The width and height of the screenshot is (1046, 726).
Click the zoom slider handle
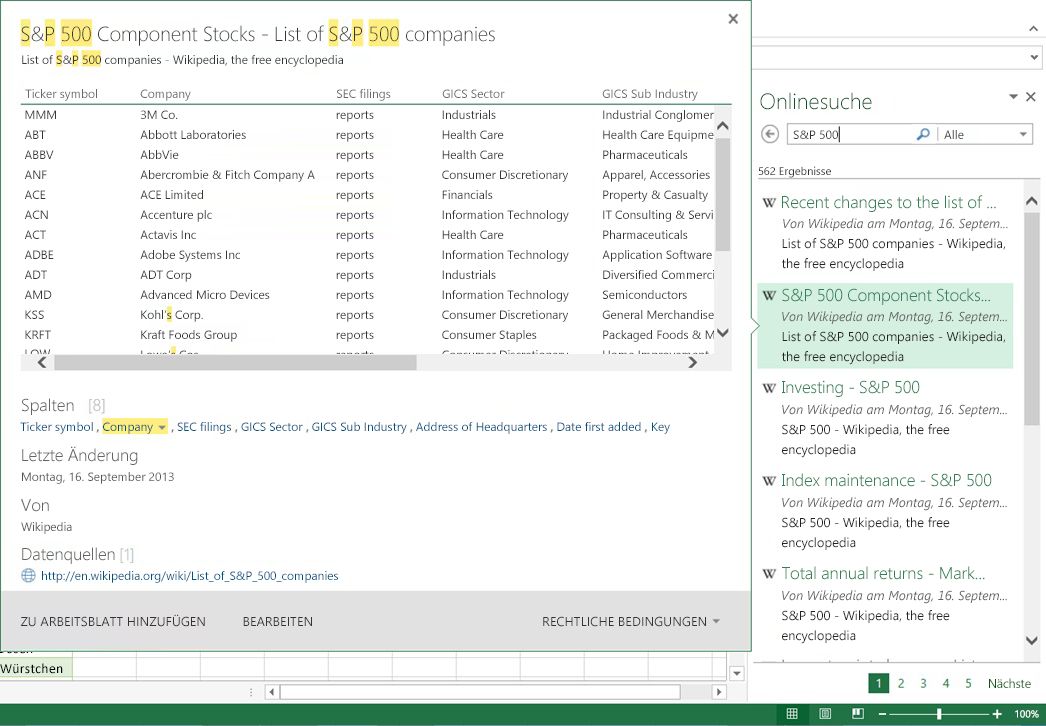[x=939, y=714]
